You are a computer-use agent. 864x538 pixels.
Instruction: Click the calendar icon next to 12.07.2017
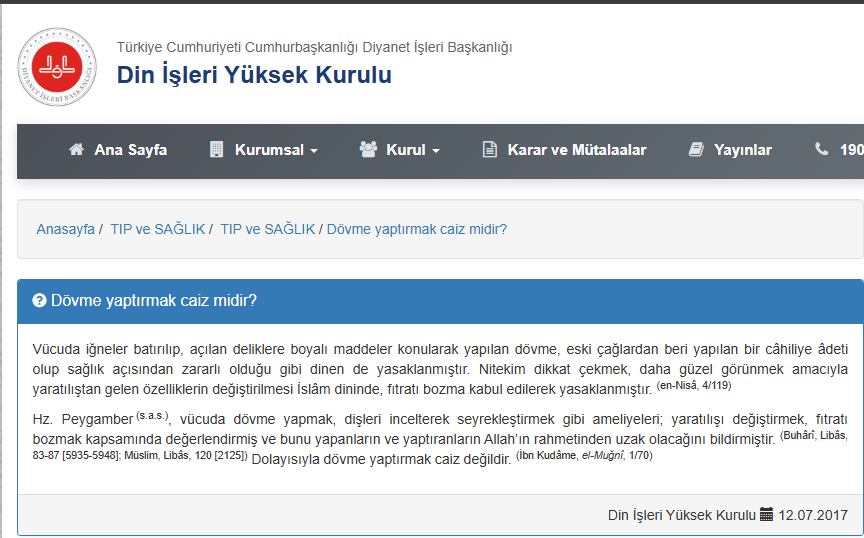[x=766, y=514]
